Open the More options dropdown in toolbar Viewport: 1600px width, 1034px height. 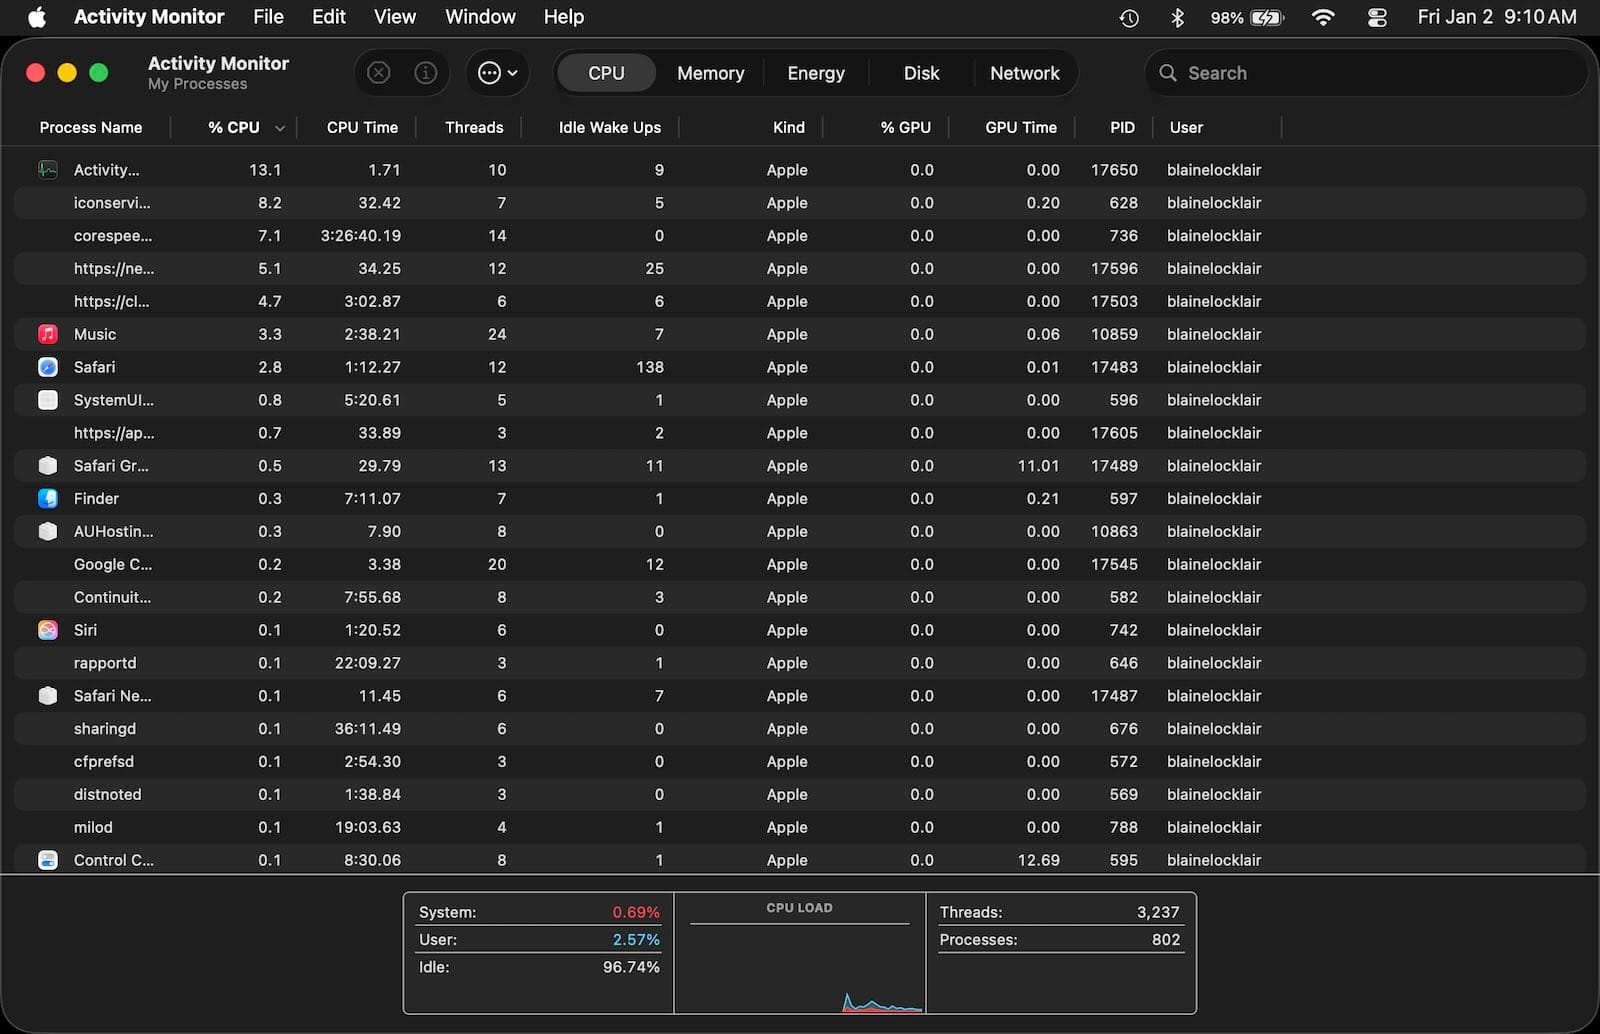click(x=496, y=72)
